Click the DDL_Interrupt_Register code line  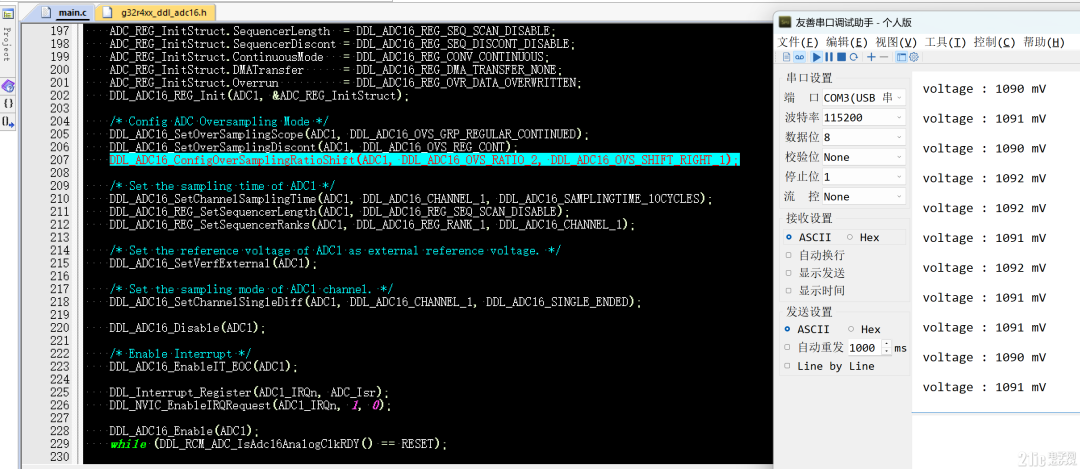click(x=249, y=393)
